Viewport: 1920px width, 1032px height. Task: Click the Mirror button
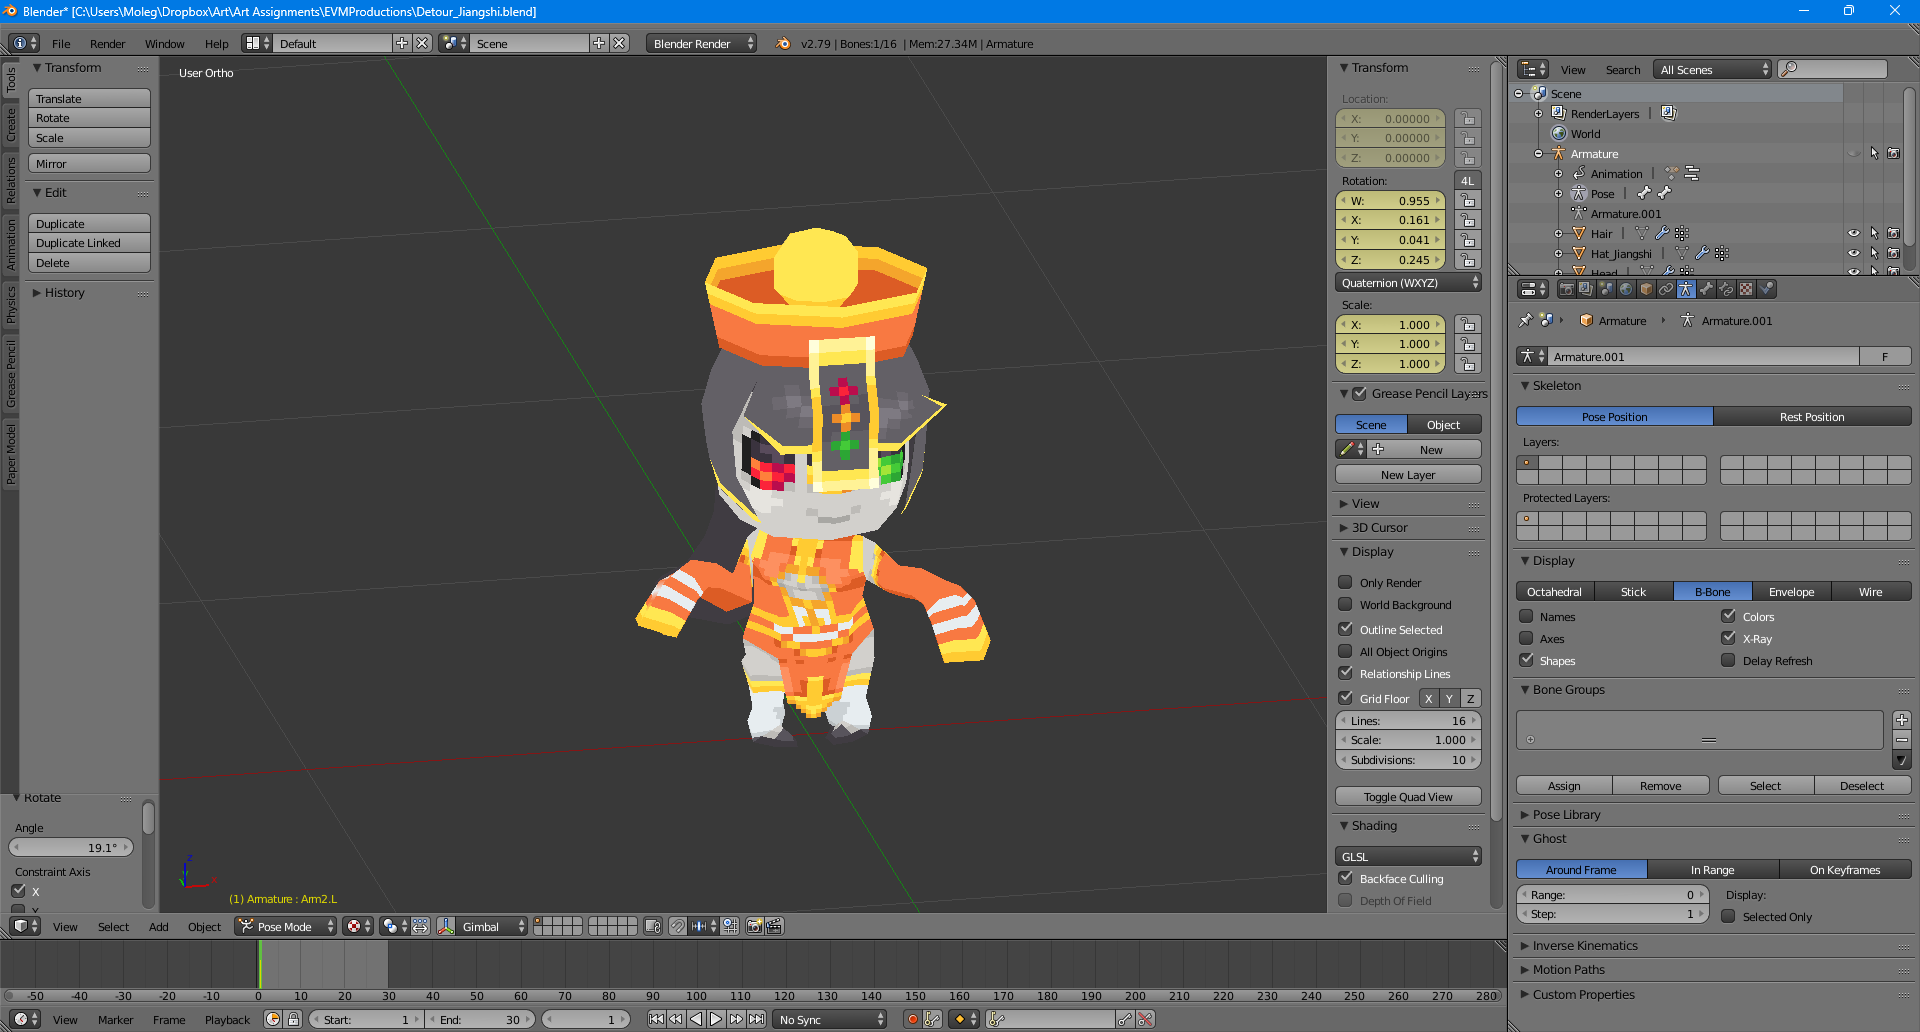click(89, 163)
